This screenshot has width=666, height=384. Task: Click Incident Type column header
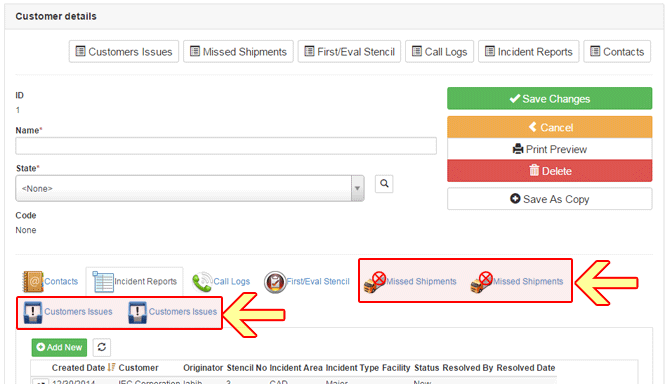352,368
